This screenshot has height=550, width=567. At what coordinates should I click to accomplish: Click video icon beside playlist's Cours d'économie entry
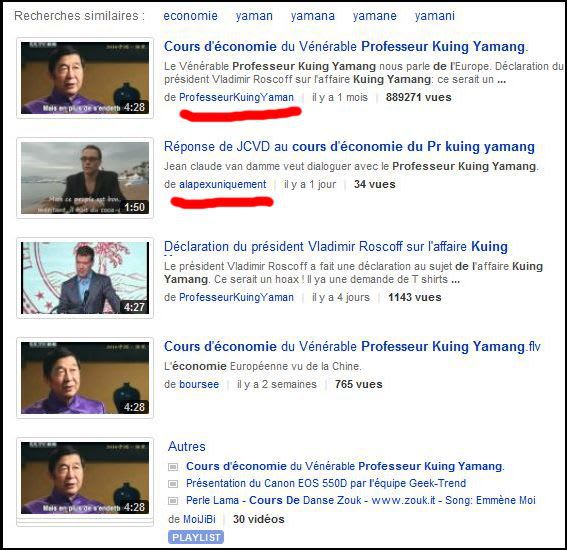173,467
